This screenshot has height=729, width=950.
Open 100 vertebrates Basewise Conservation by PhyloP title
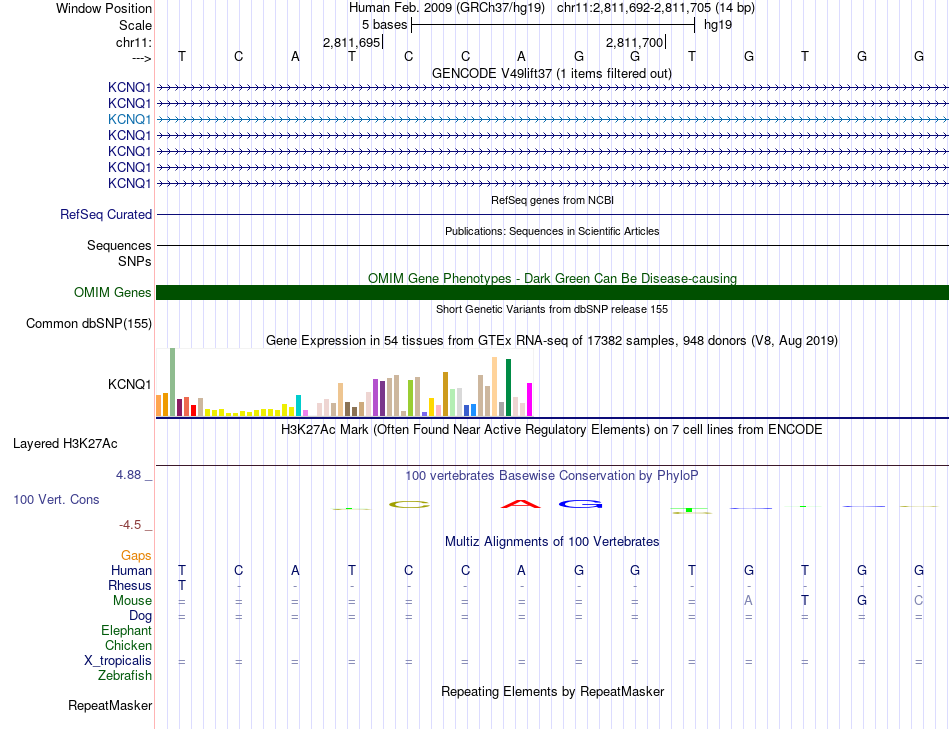pos(552,476)
